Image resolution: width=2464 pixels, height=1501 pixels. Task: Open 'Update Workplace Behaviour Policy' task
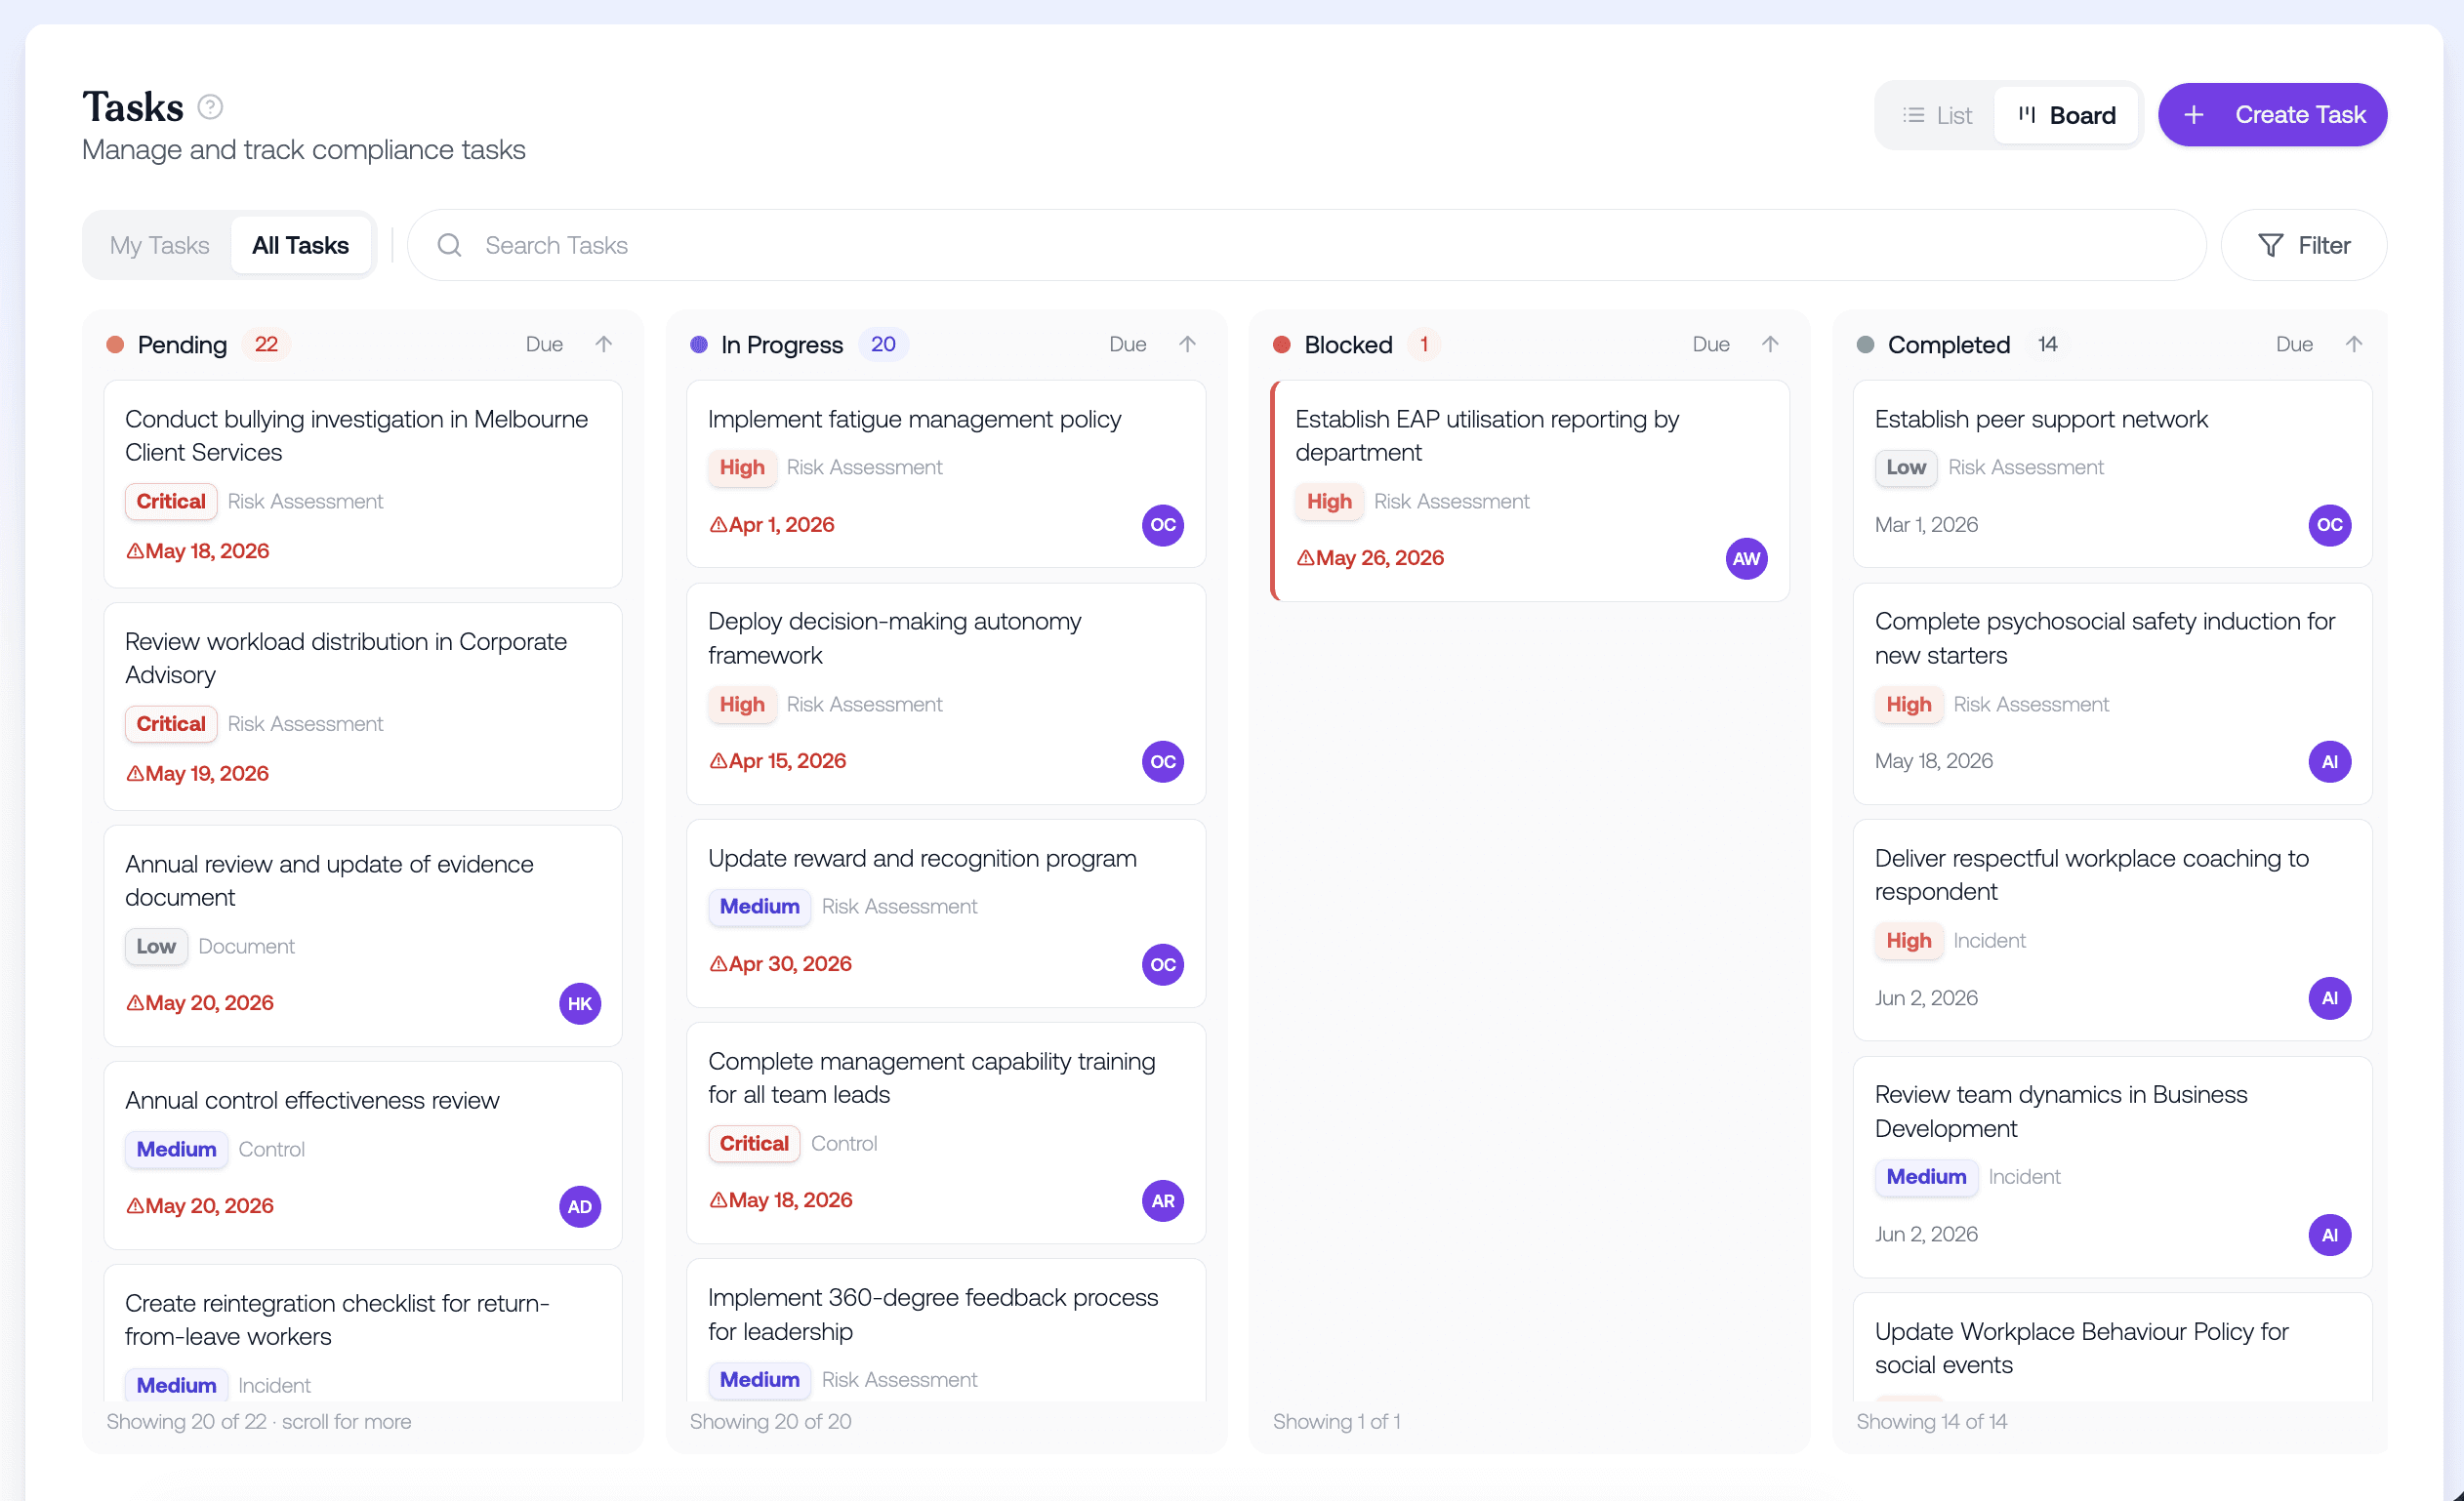point(2112,1347)
